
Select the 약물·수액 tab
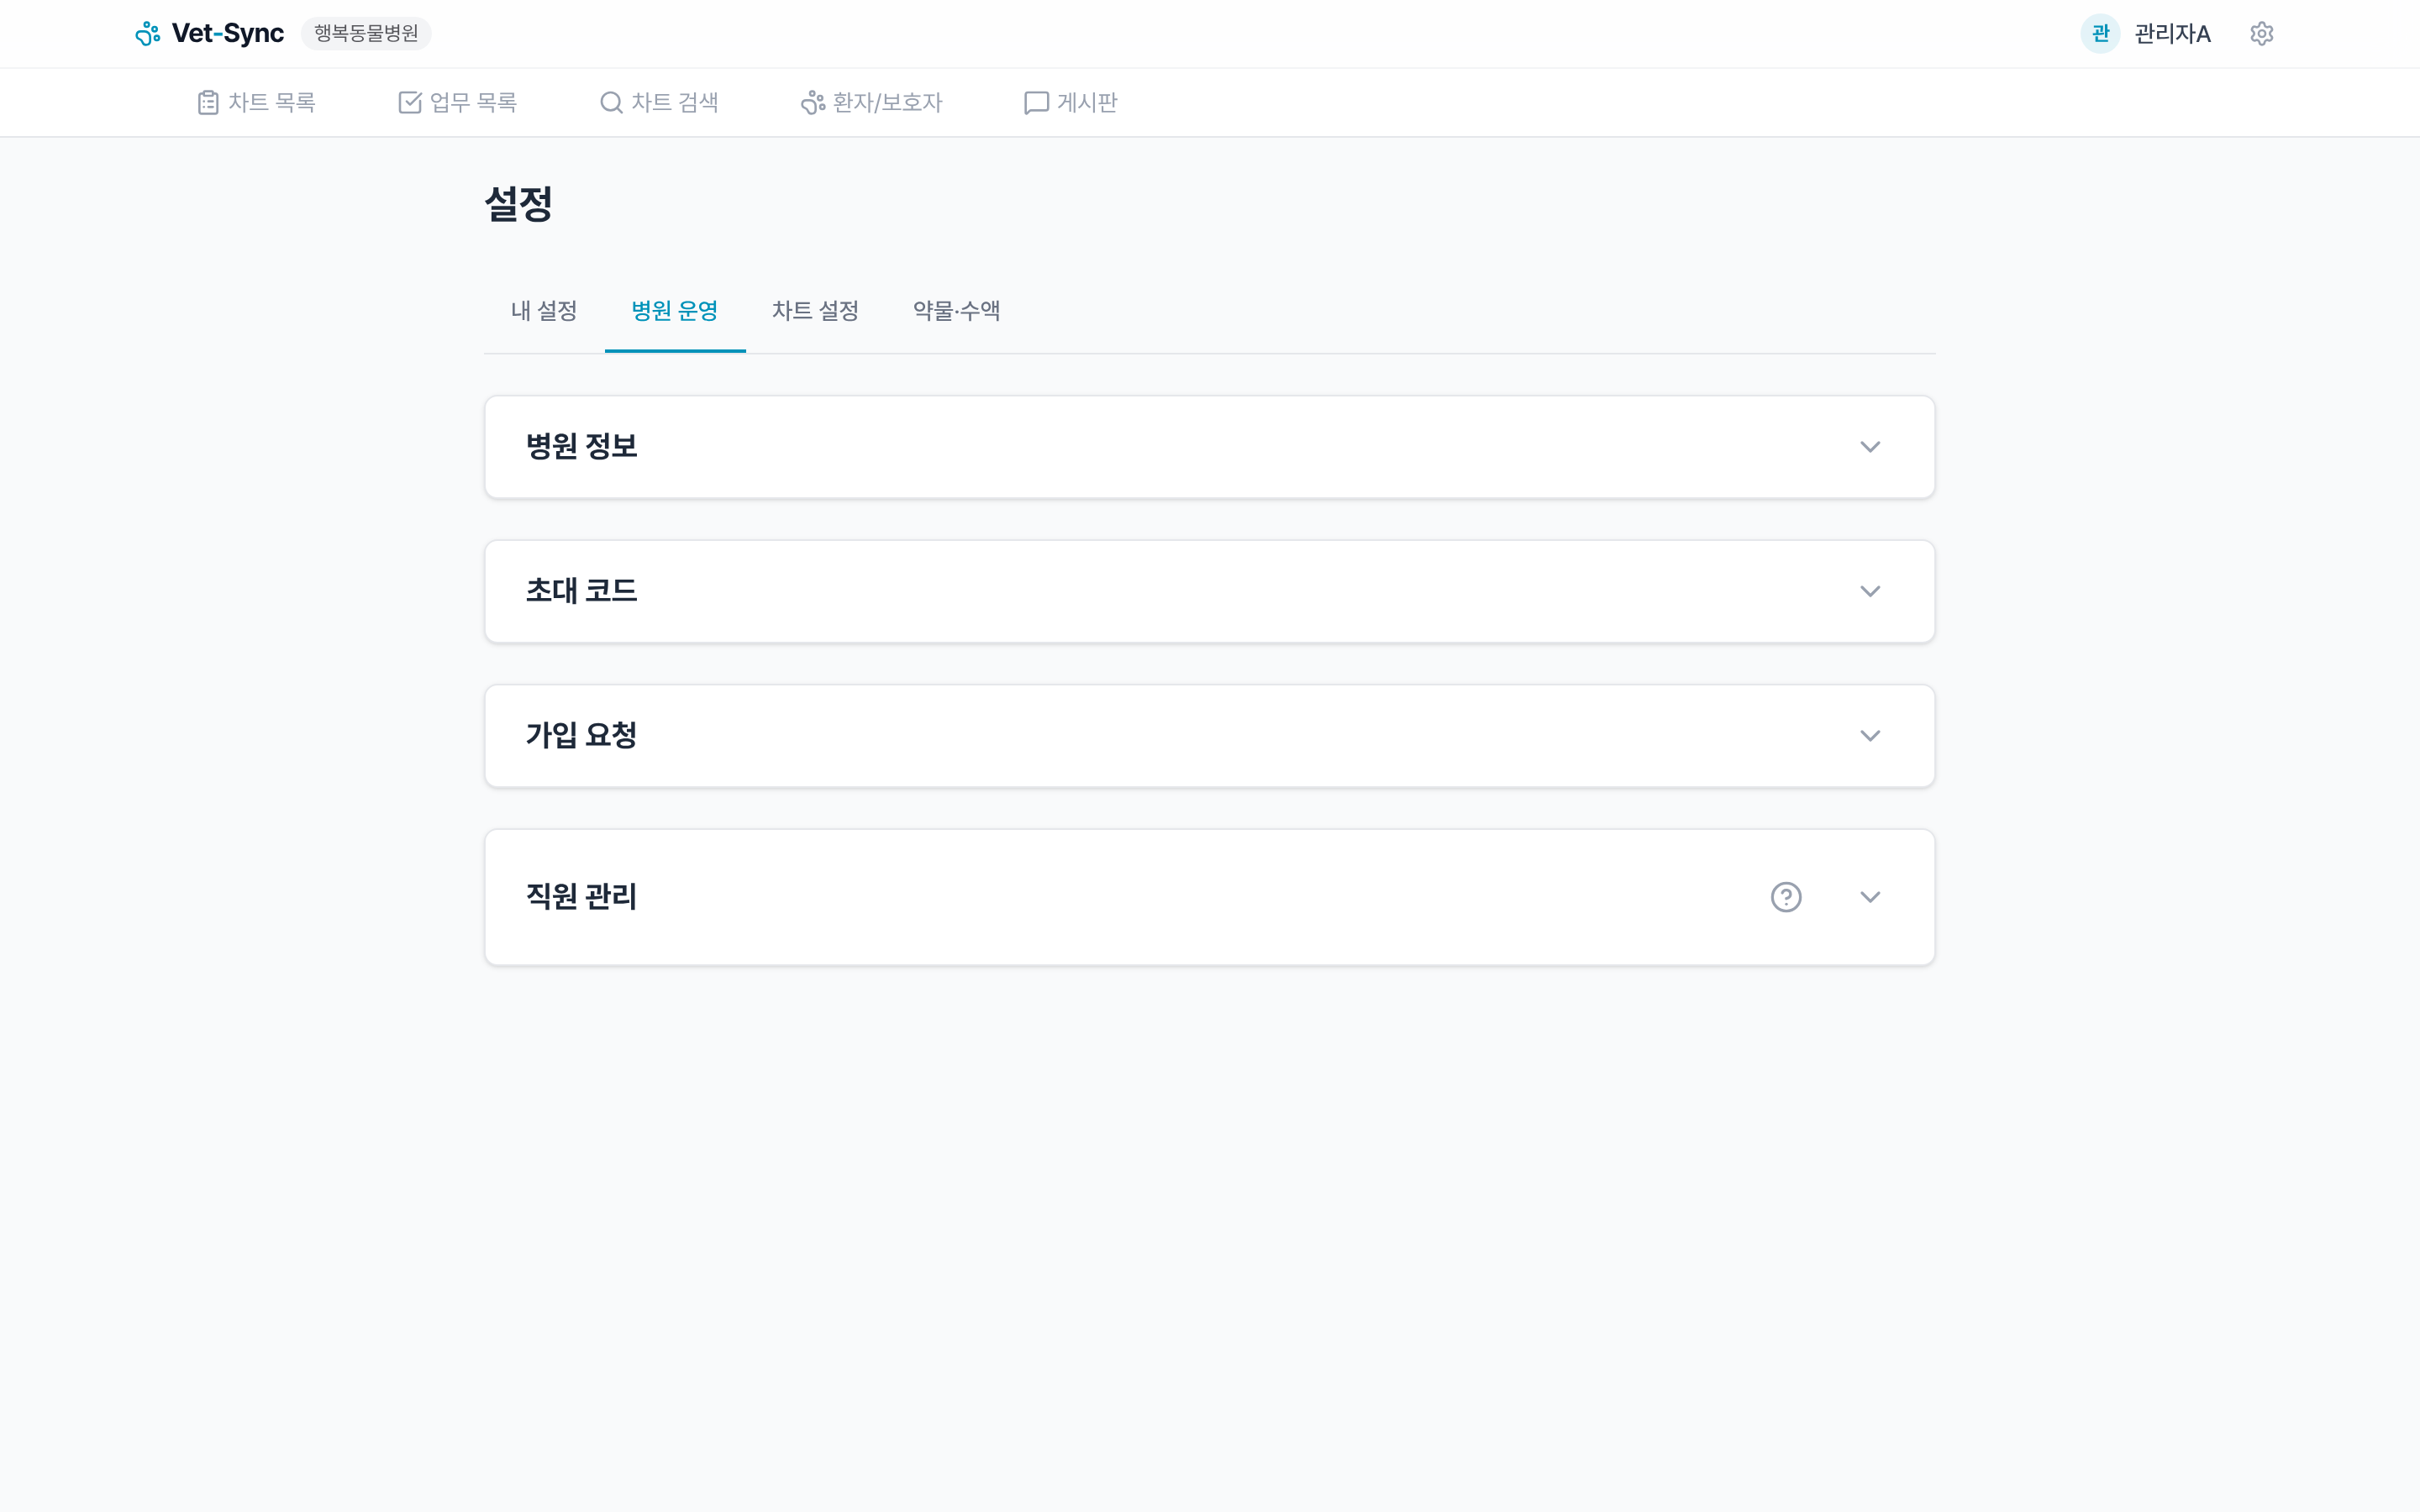(955, 311)
